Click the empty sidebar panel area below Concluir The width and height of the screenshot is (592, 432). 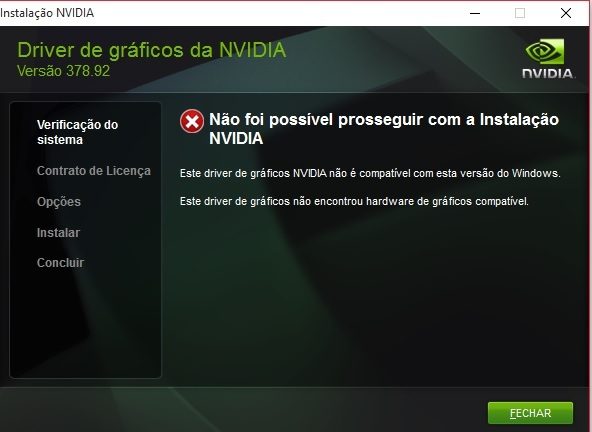86,325
